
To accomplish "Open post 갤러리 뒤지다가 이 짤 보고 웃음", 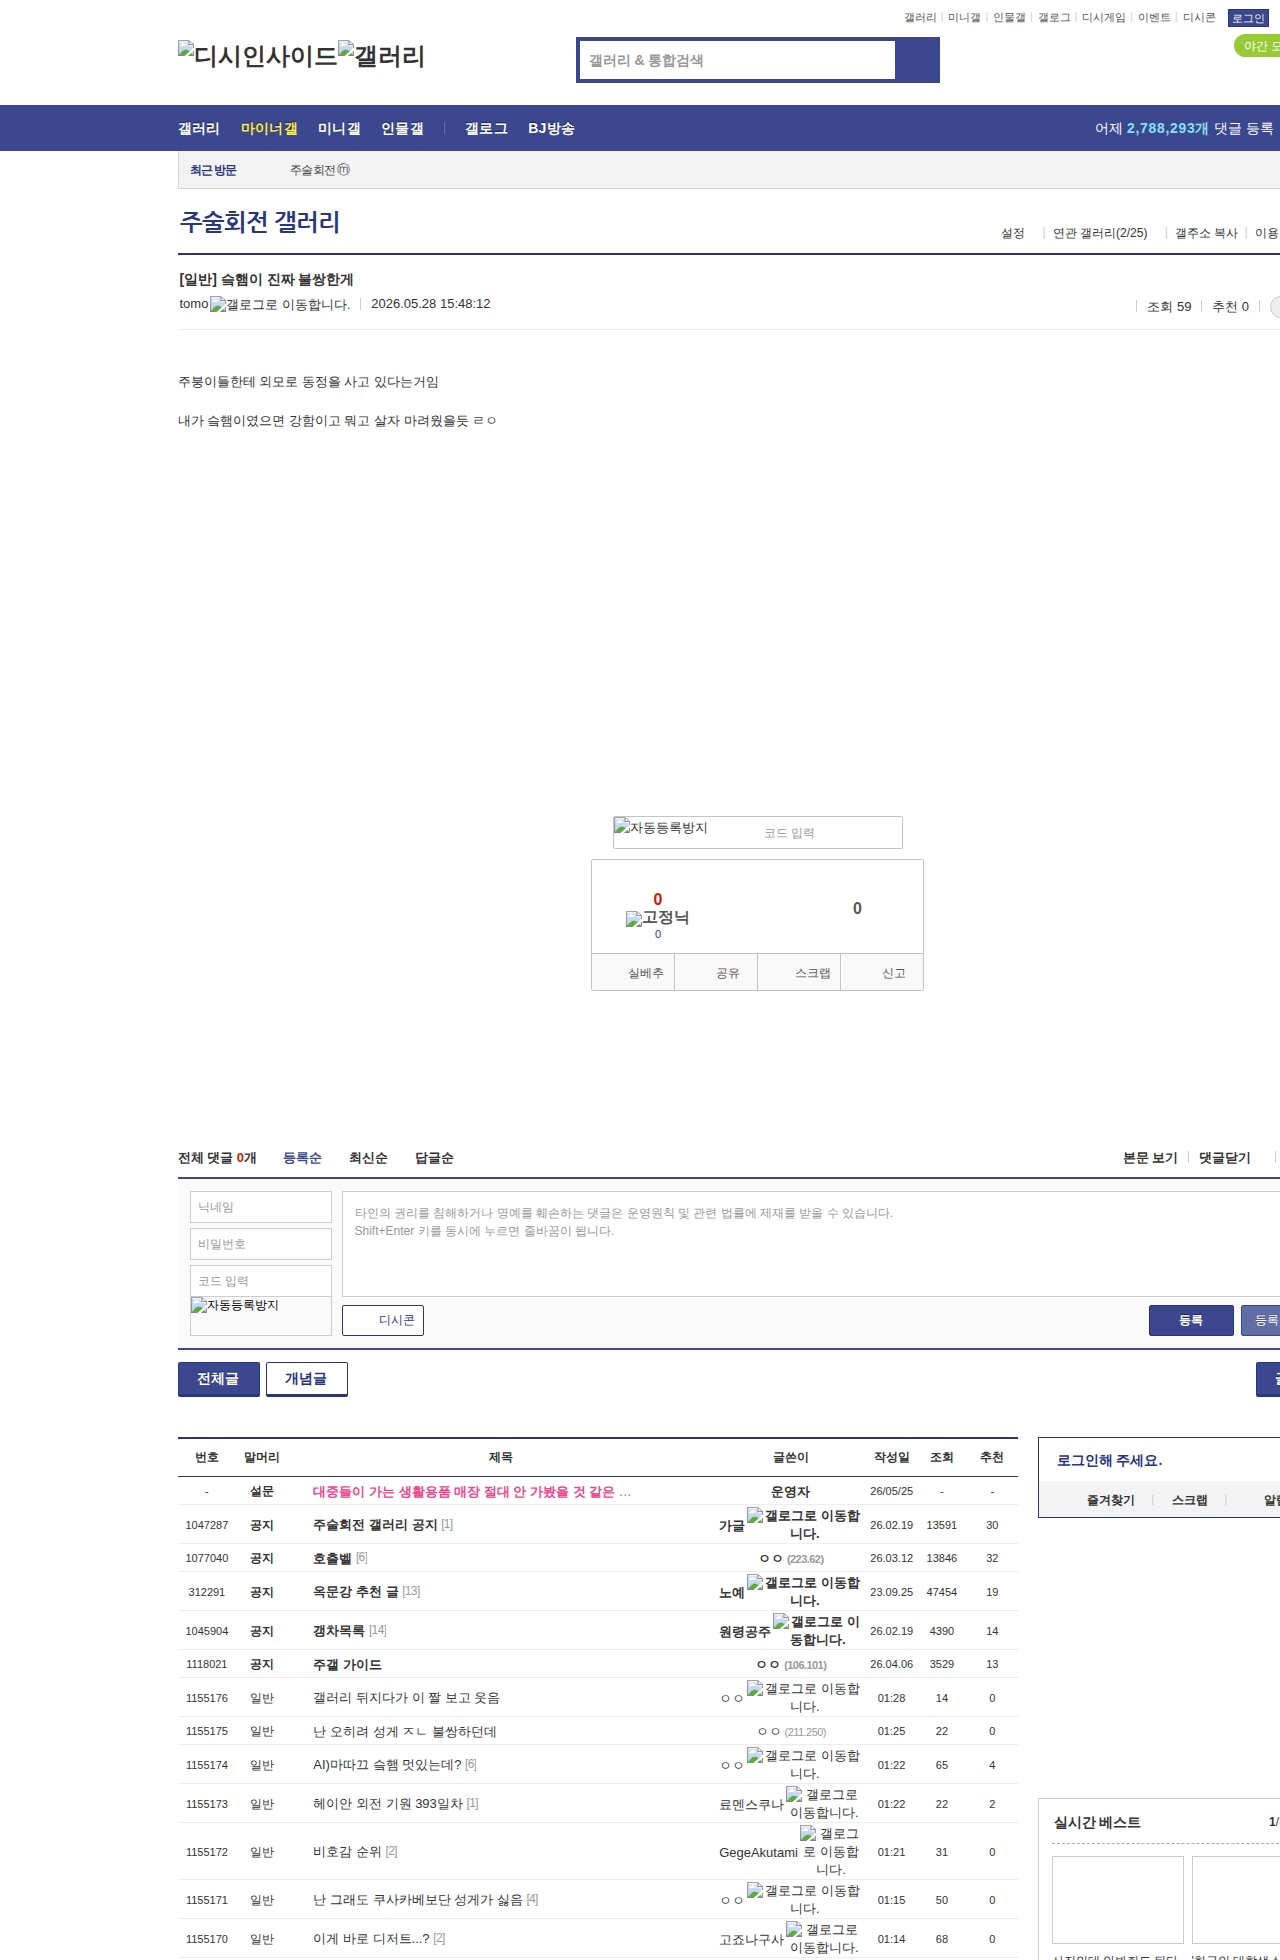I will click(x=406, y=1698).
